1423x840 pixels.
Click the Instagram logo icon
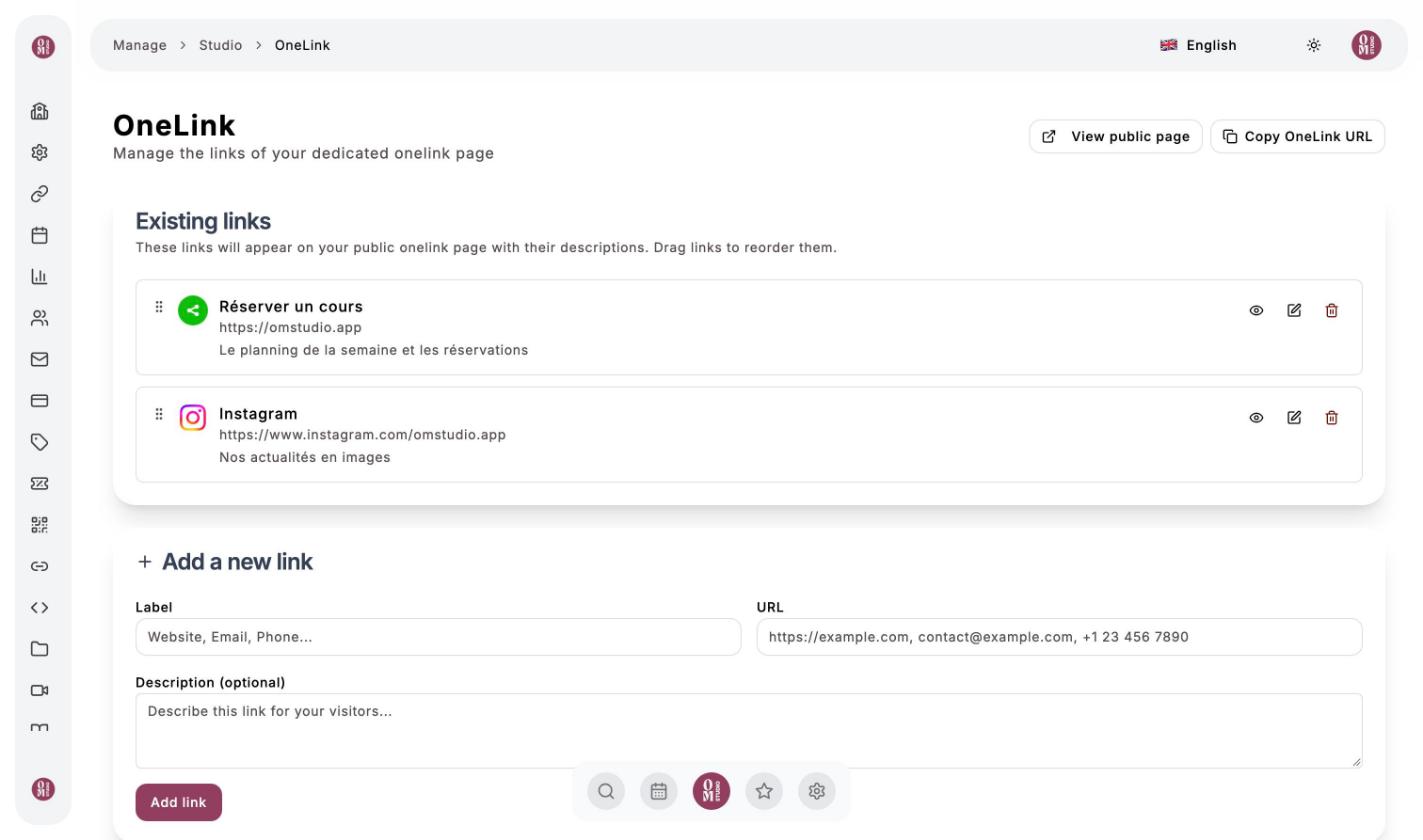point(193,417)
